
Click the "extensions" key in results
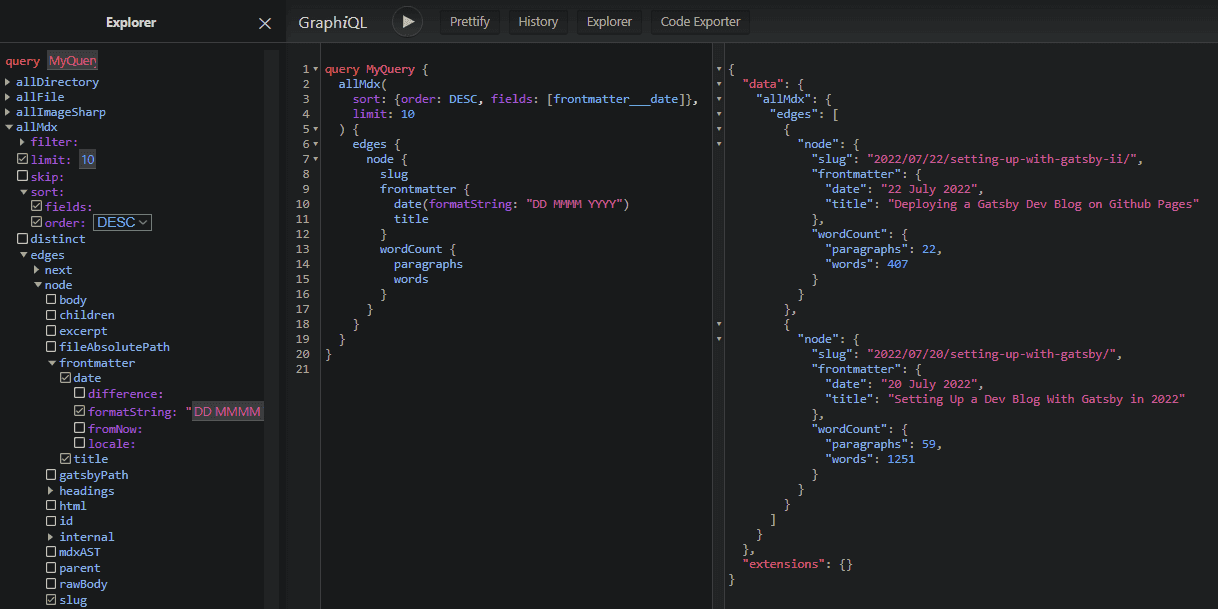(x=783, y=564)
